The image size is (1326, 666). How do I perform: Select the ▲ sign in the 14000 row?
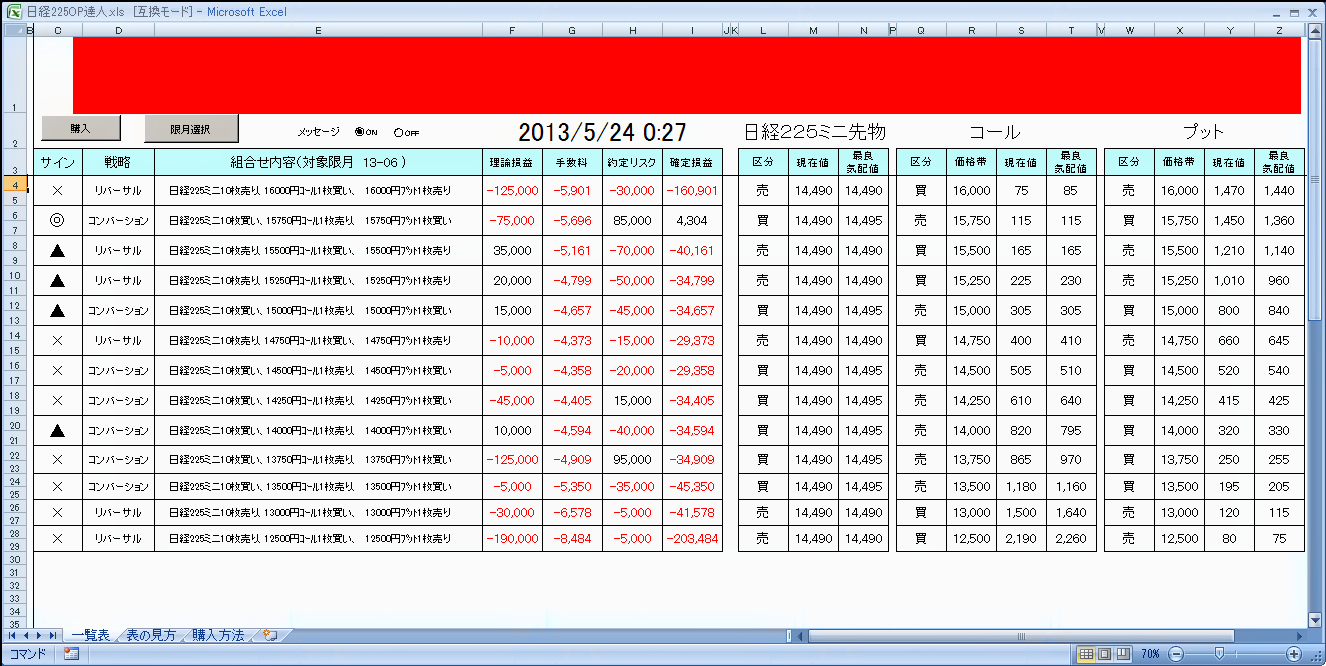57,430
